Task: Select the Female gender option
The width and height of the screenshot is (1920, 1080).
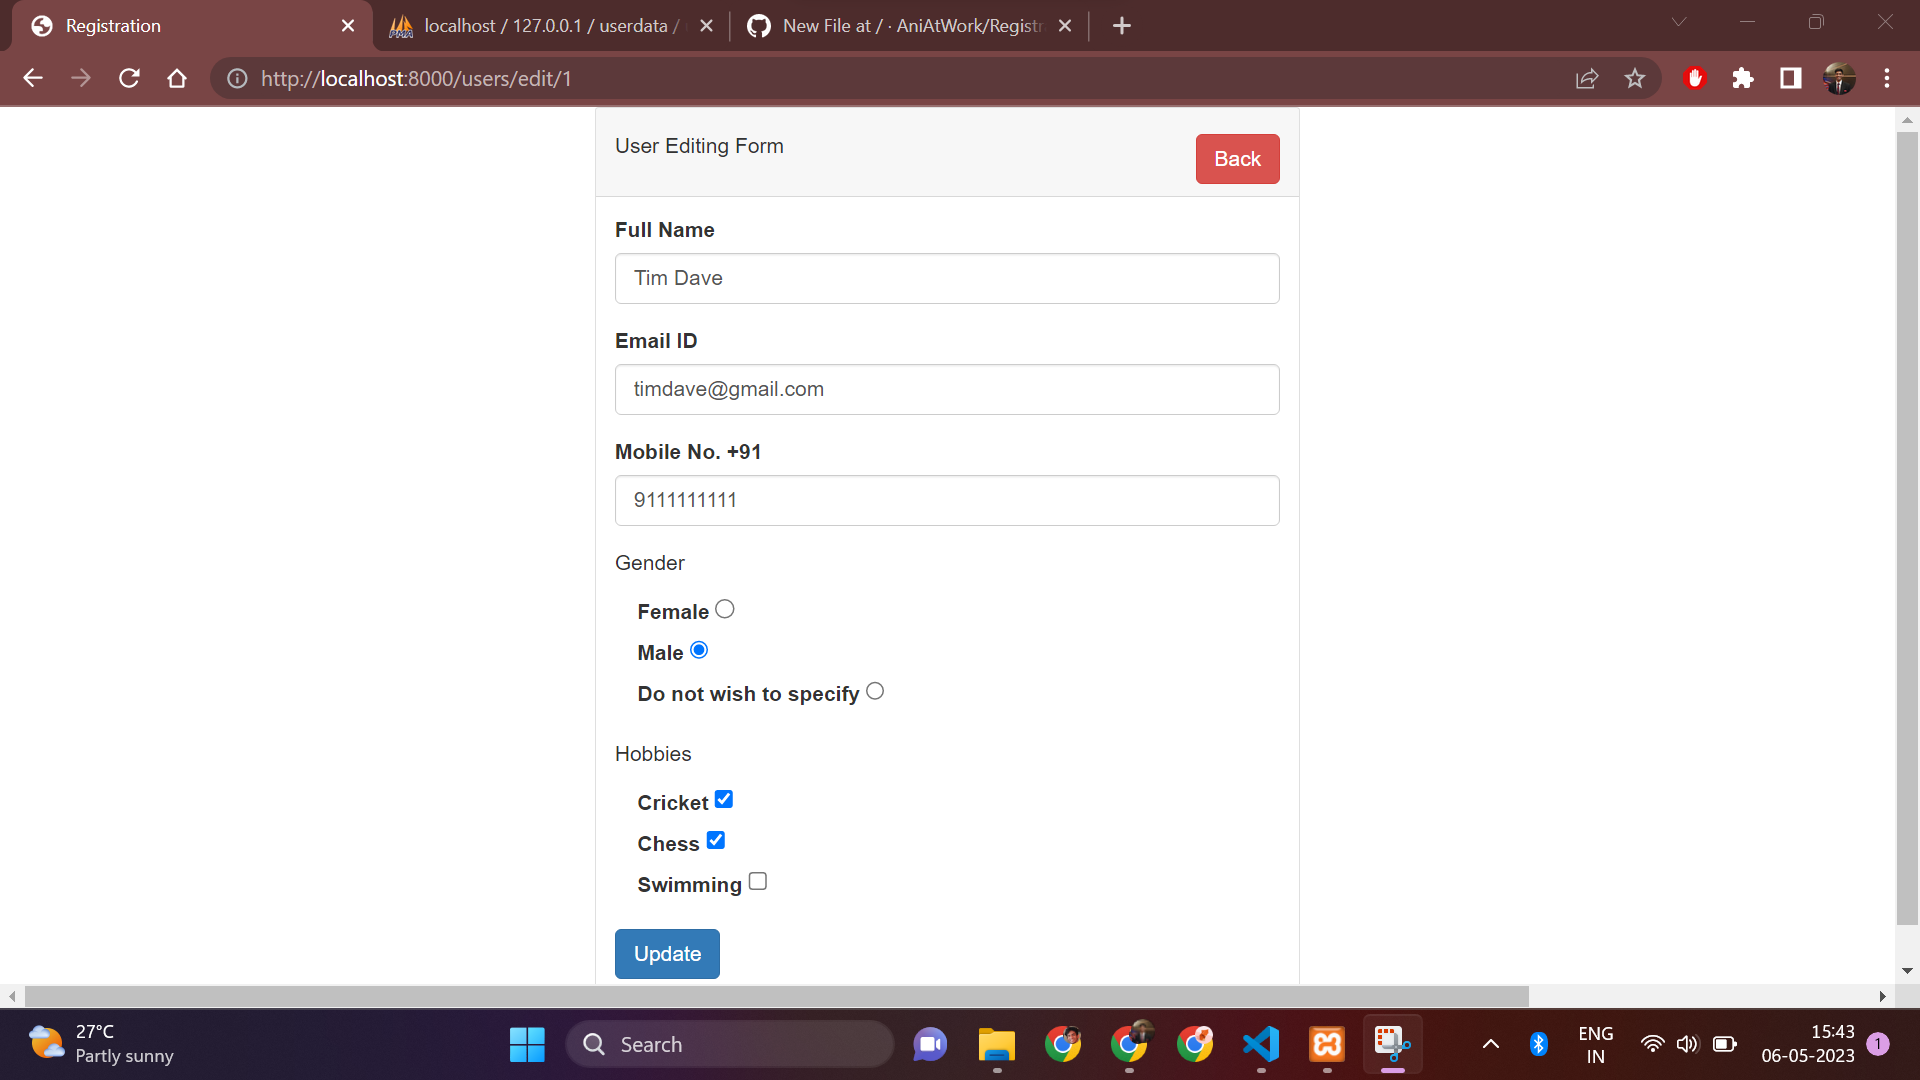Action: pos(725,609)
